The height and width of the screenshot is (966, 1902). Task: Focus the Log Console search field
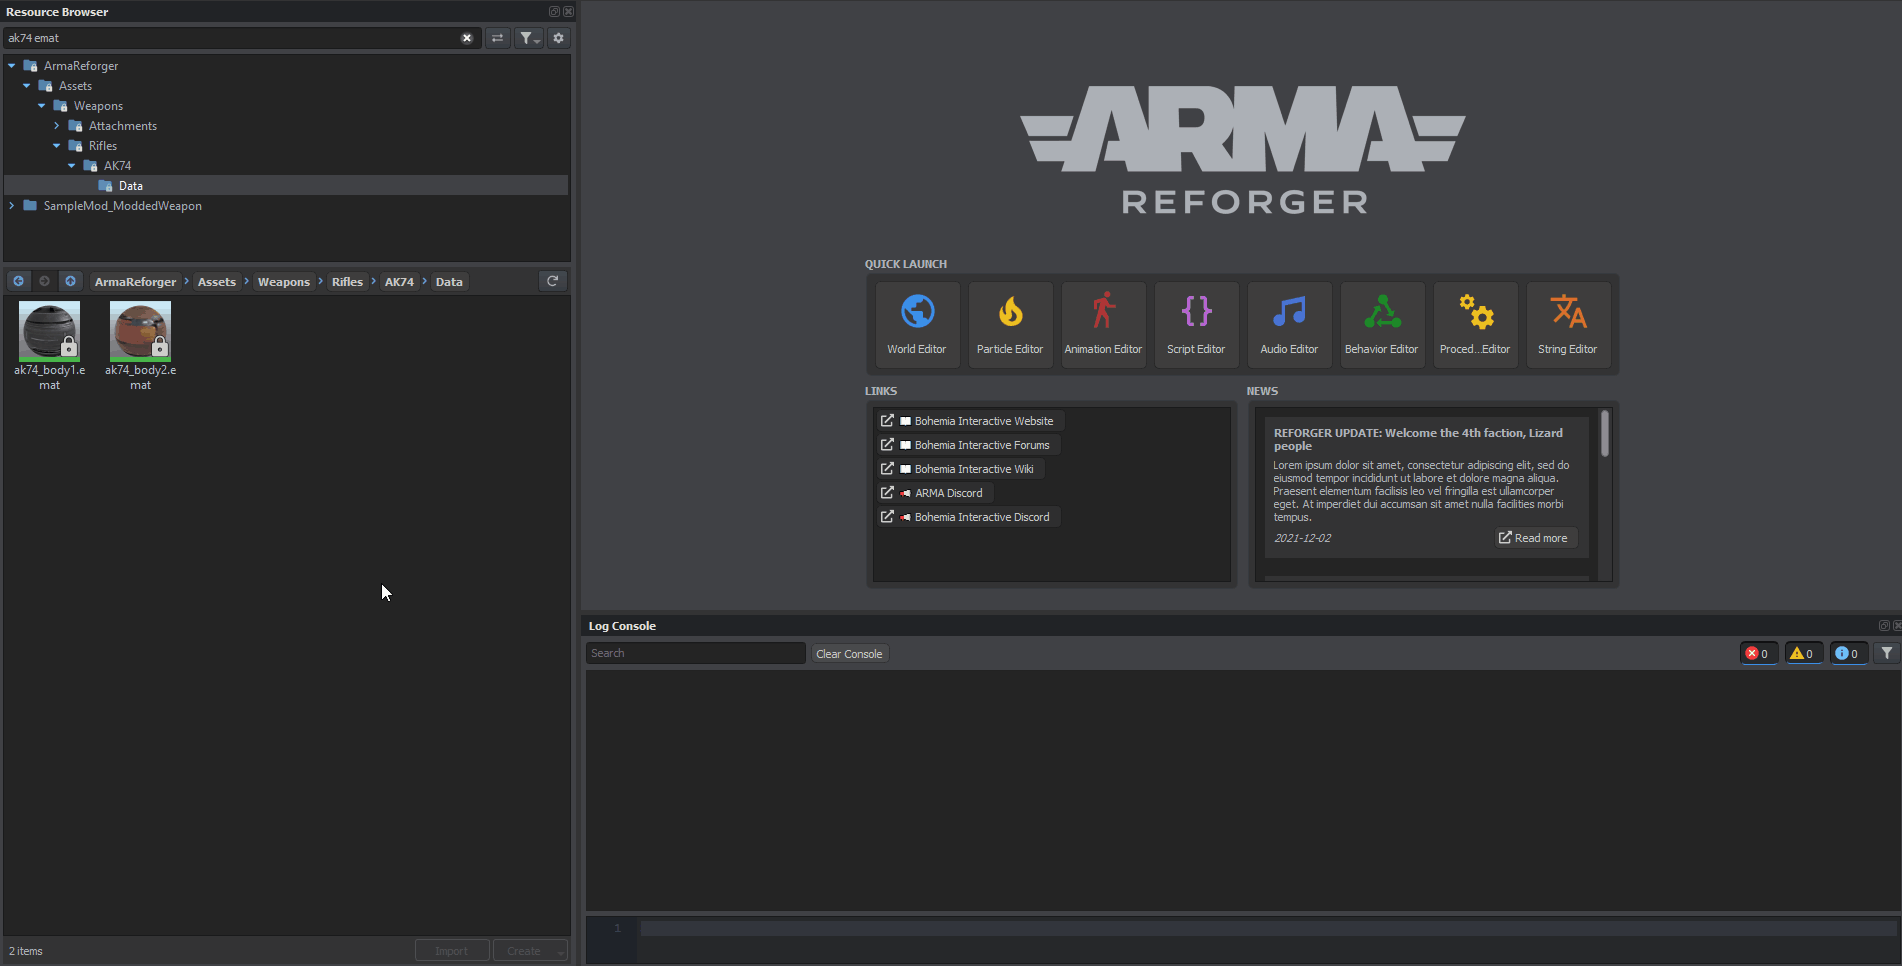pos(696,653)
